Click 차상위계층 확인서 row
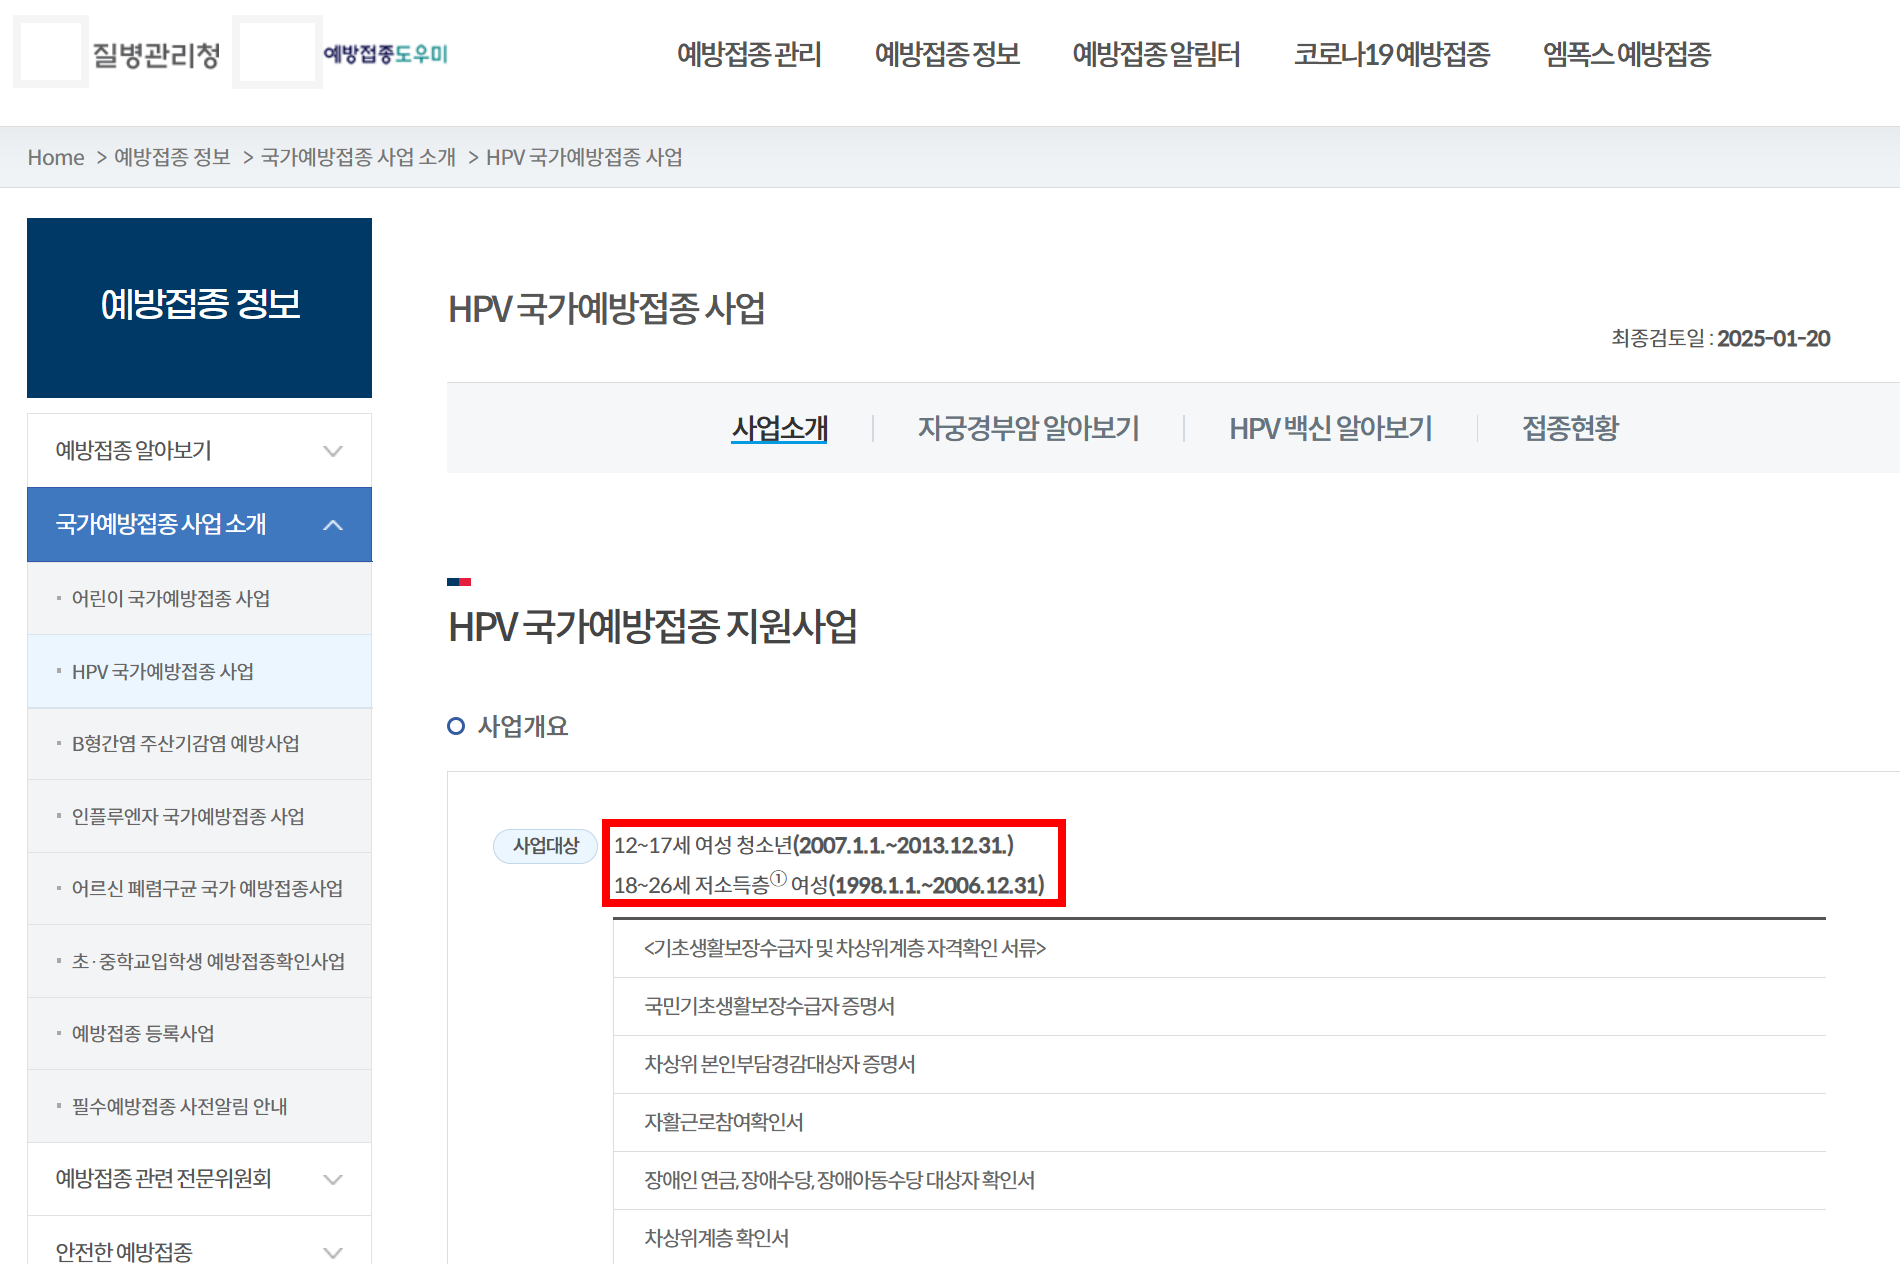Screen dimensions: 1900x1264 [1219, 1237]
